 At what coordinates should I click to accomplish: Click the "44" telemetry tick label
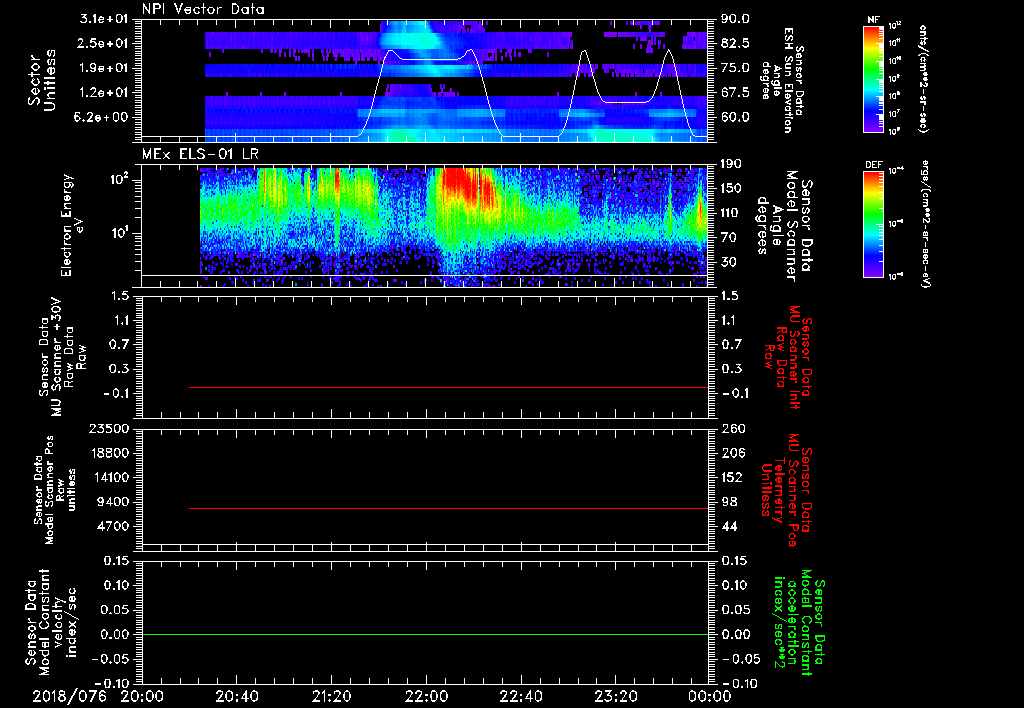pyautogui.click(x=729, y=526)
